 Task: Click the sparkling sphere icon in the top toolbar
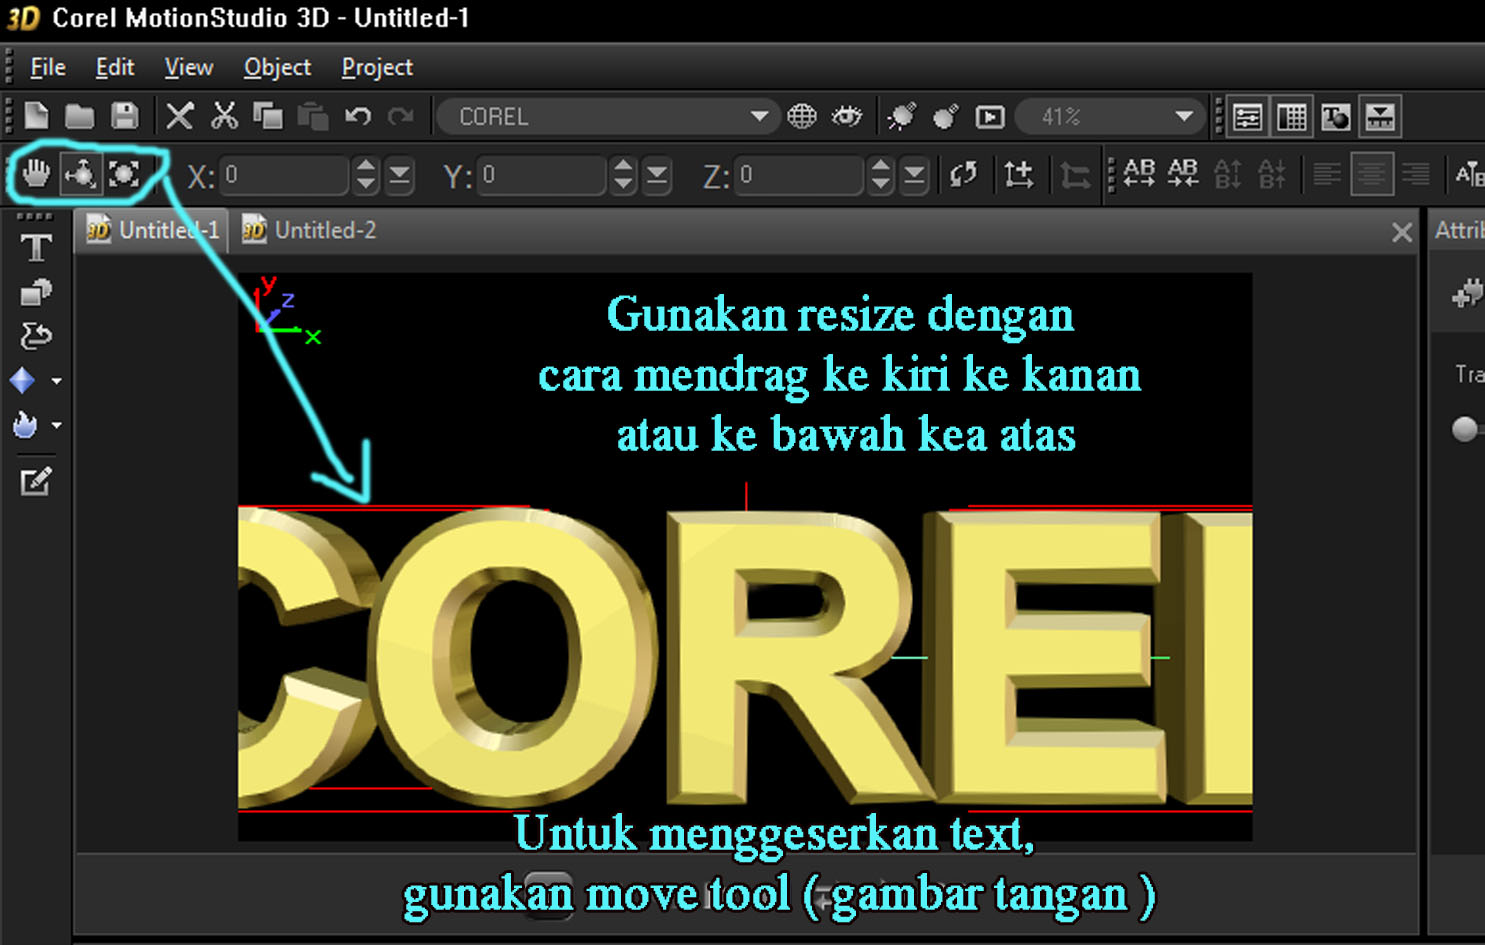coord(902,117)
